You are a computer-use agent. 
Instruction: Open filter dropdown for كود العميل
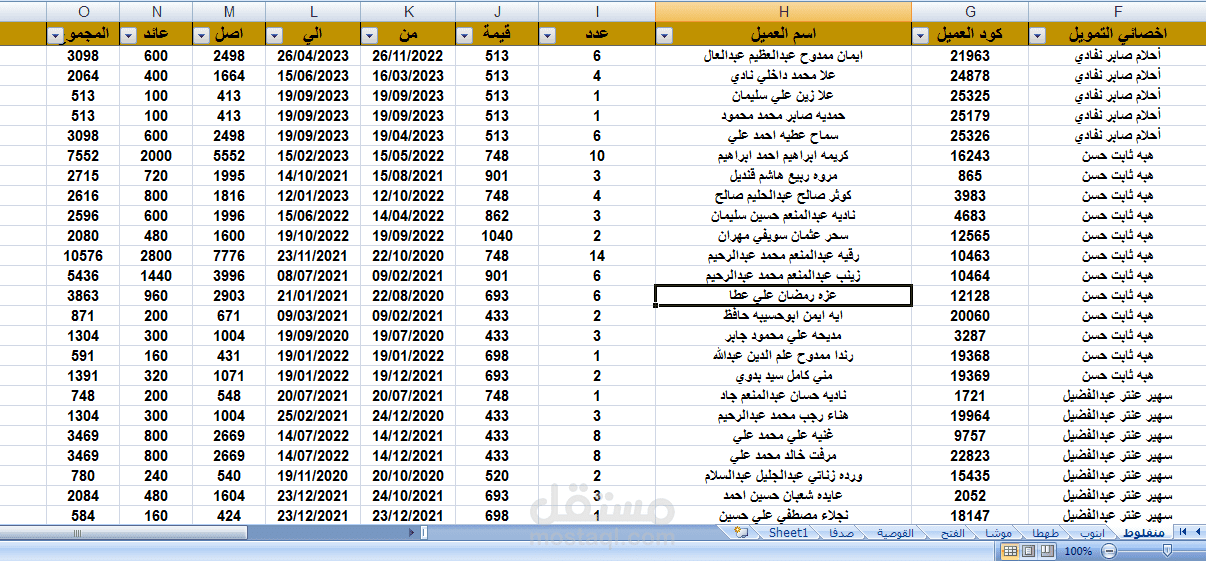point(921,35)
